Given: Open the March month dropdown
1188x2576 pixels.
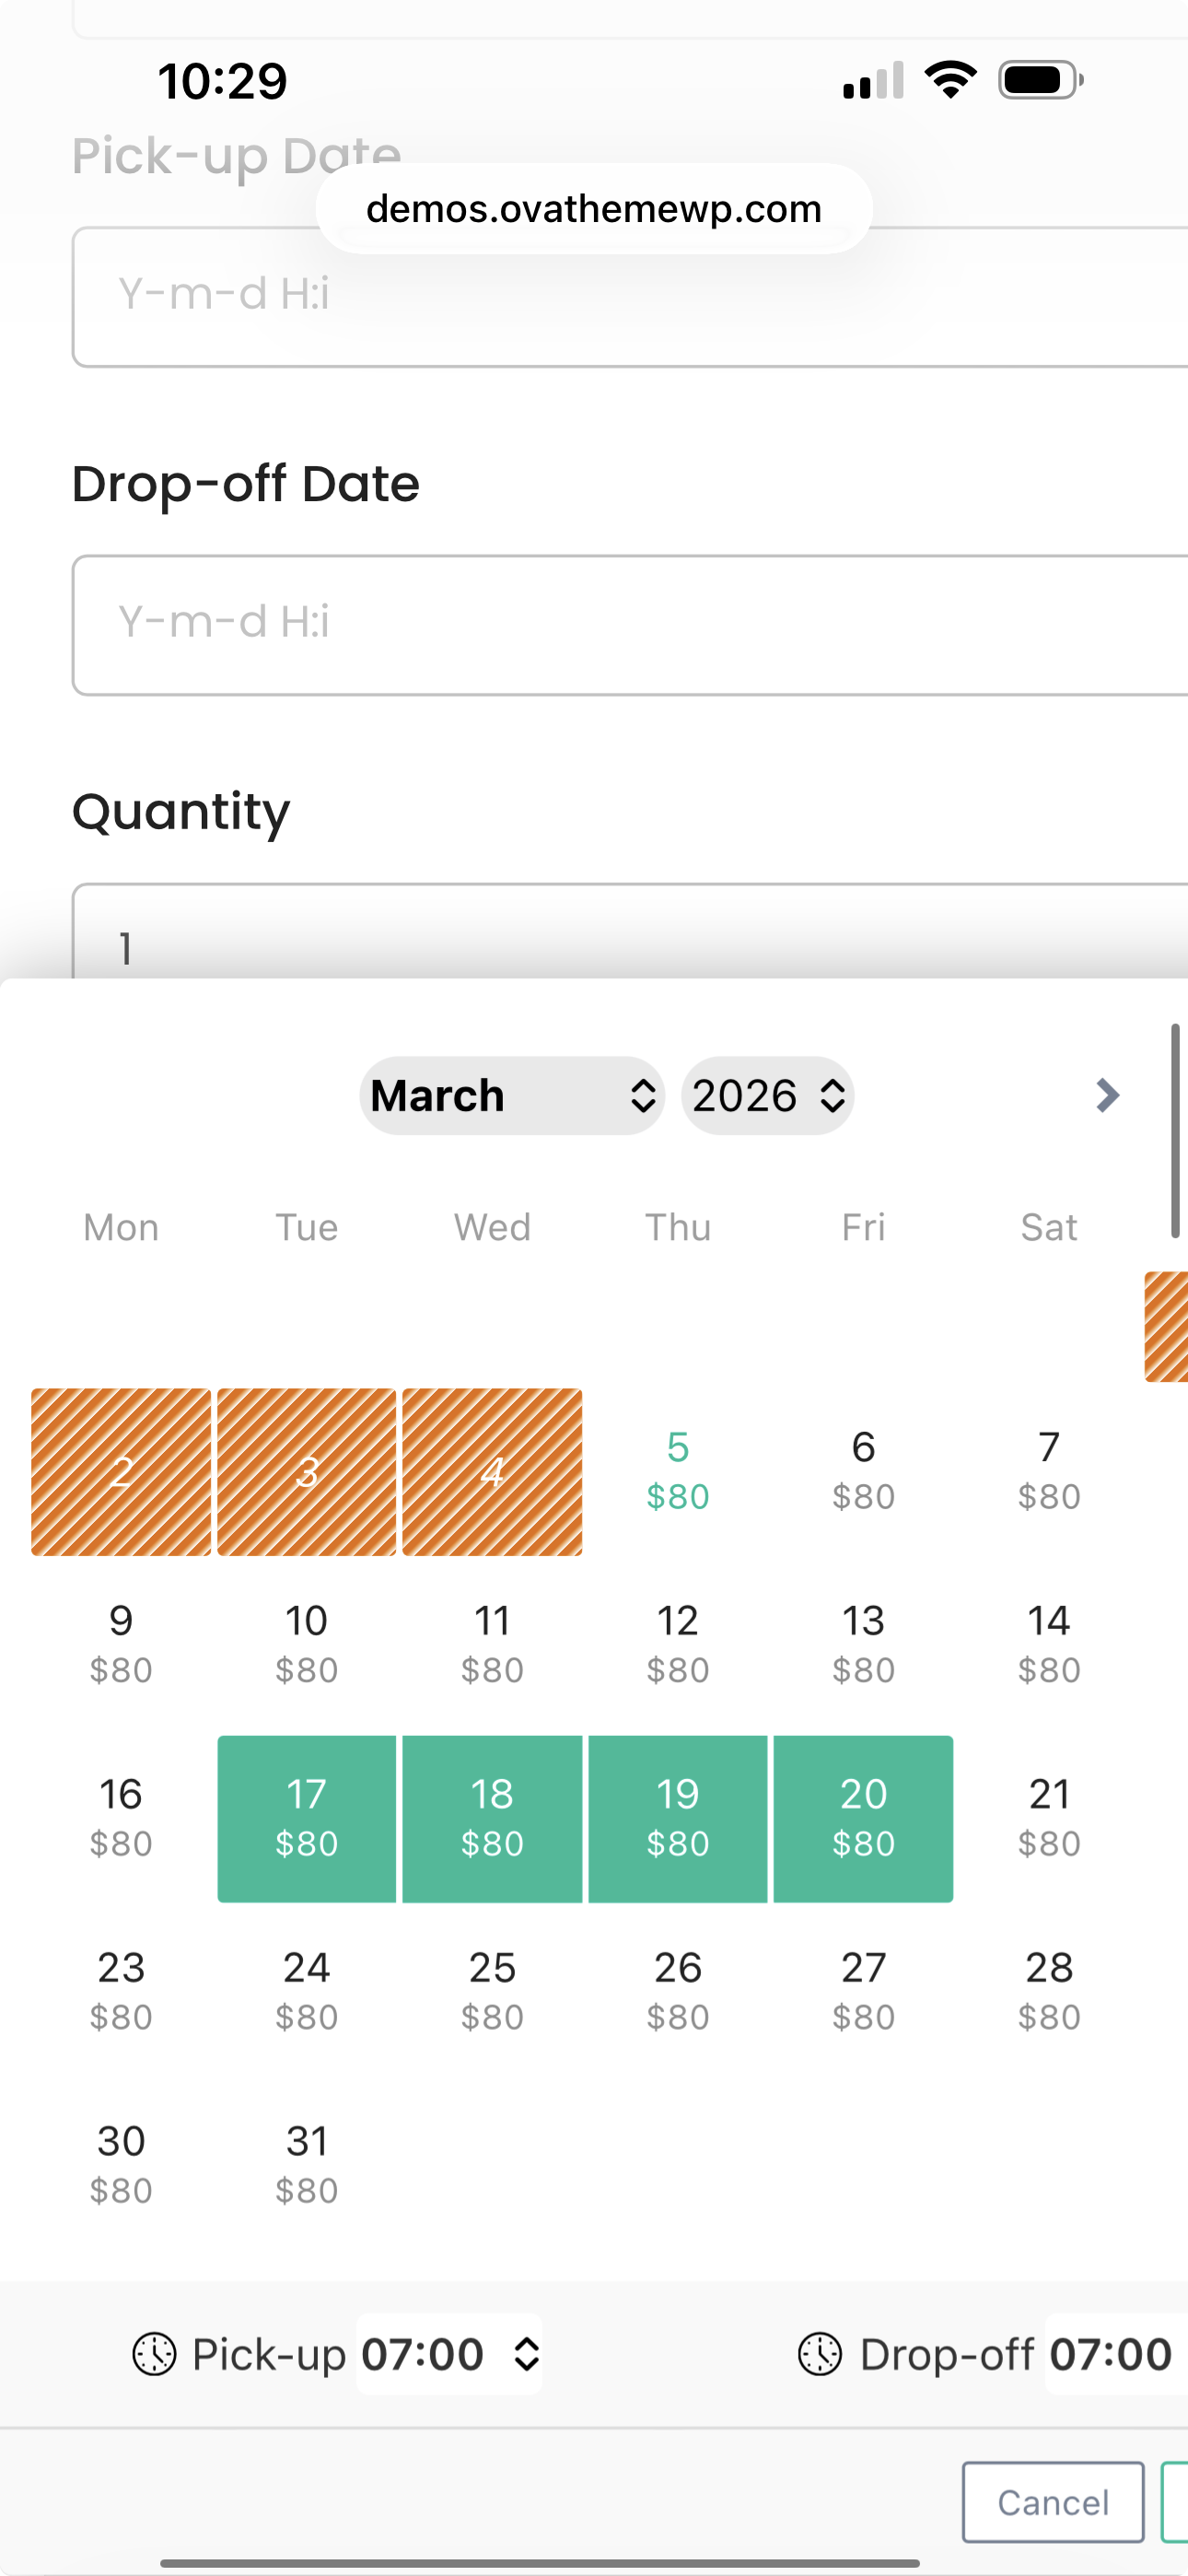Looking at the screenshot, I should [x=512, y=1096].
